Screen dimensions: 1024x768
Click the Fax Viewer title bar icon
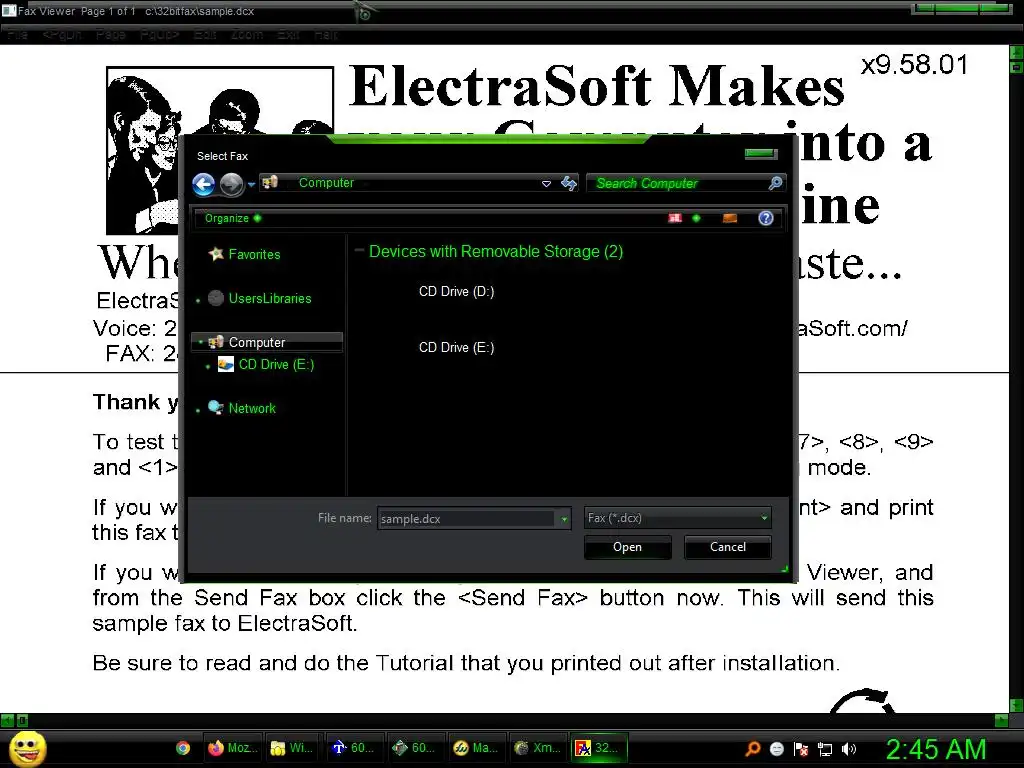pos(8,10)
